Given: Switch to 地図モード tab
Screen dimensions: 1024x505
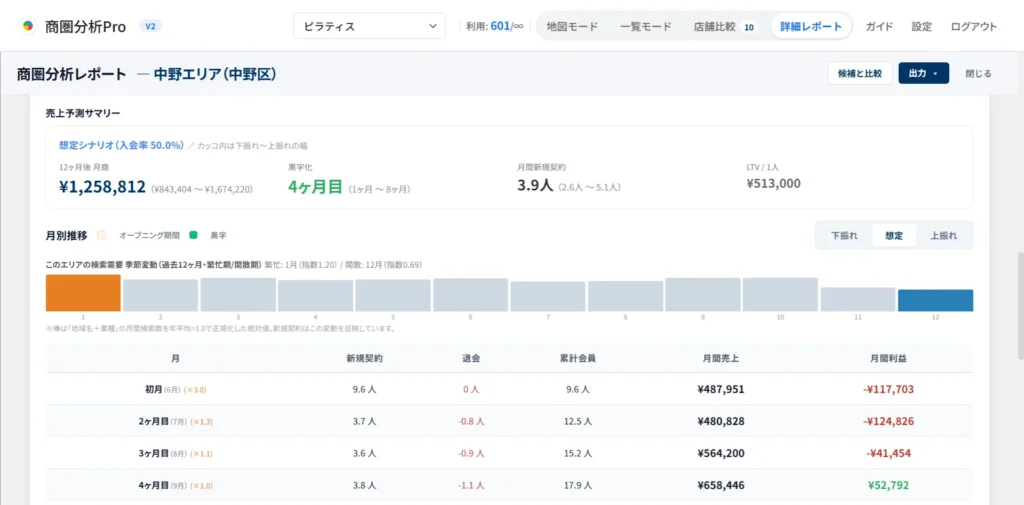Looking at the screenshot, I should 572,27.
